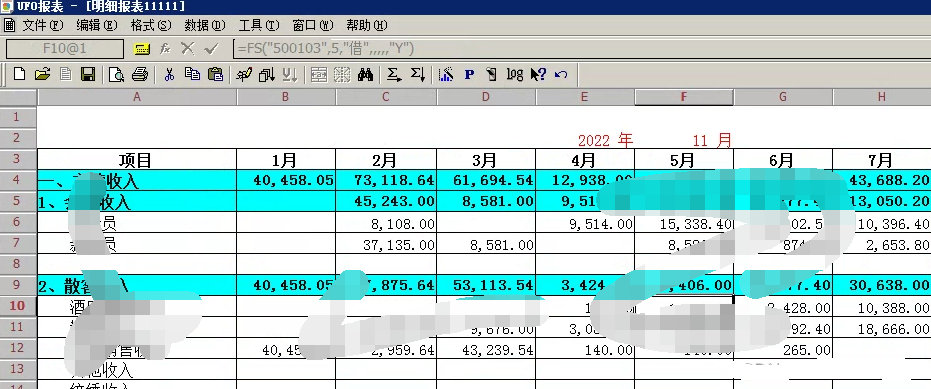Click the scroll-shaped page icon
Screen dimensions: 931x389
(491, 74)
